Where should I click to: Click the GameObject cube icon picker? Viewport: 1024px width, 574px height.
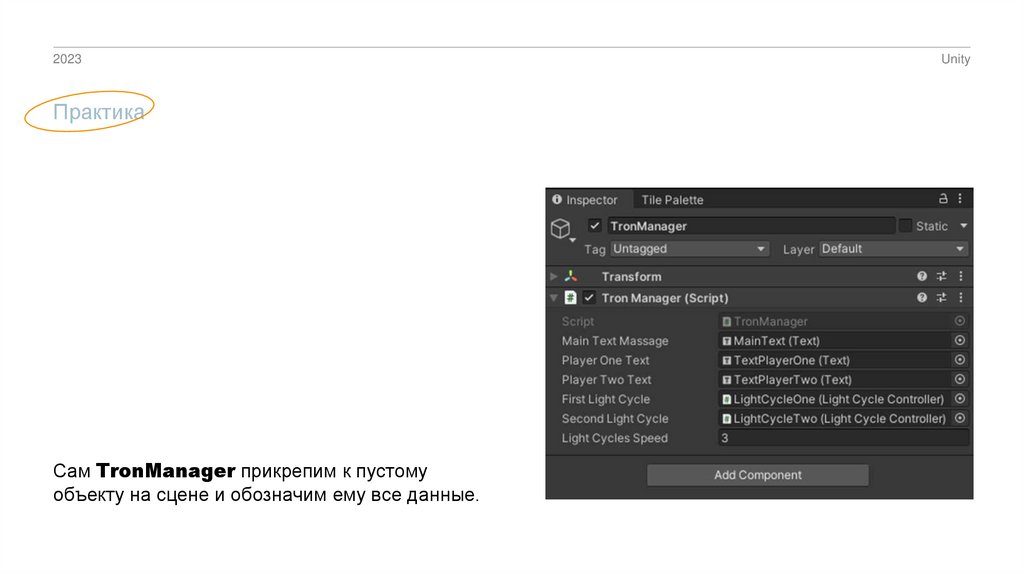point(561,229)
